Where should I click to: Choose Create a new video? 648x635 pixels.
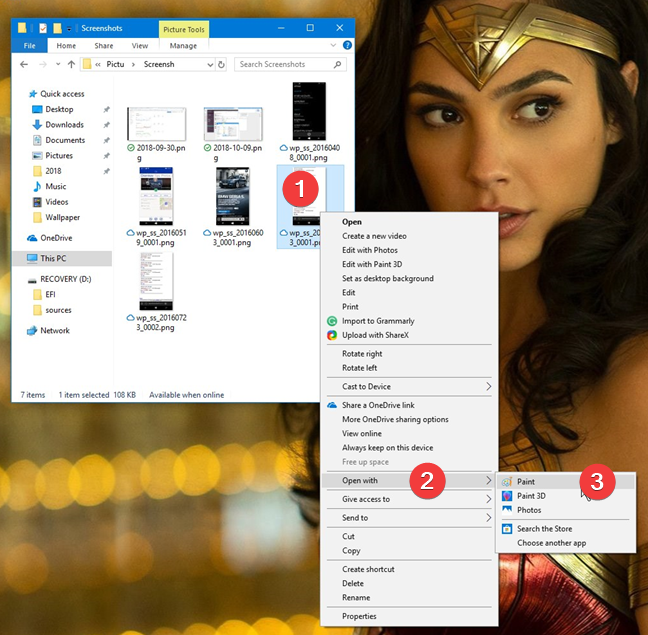click(x=374, y=236)
